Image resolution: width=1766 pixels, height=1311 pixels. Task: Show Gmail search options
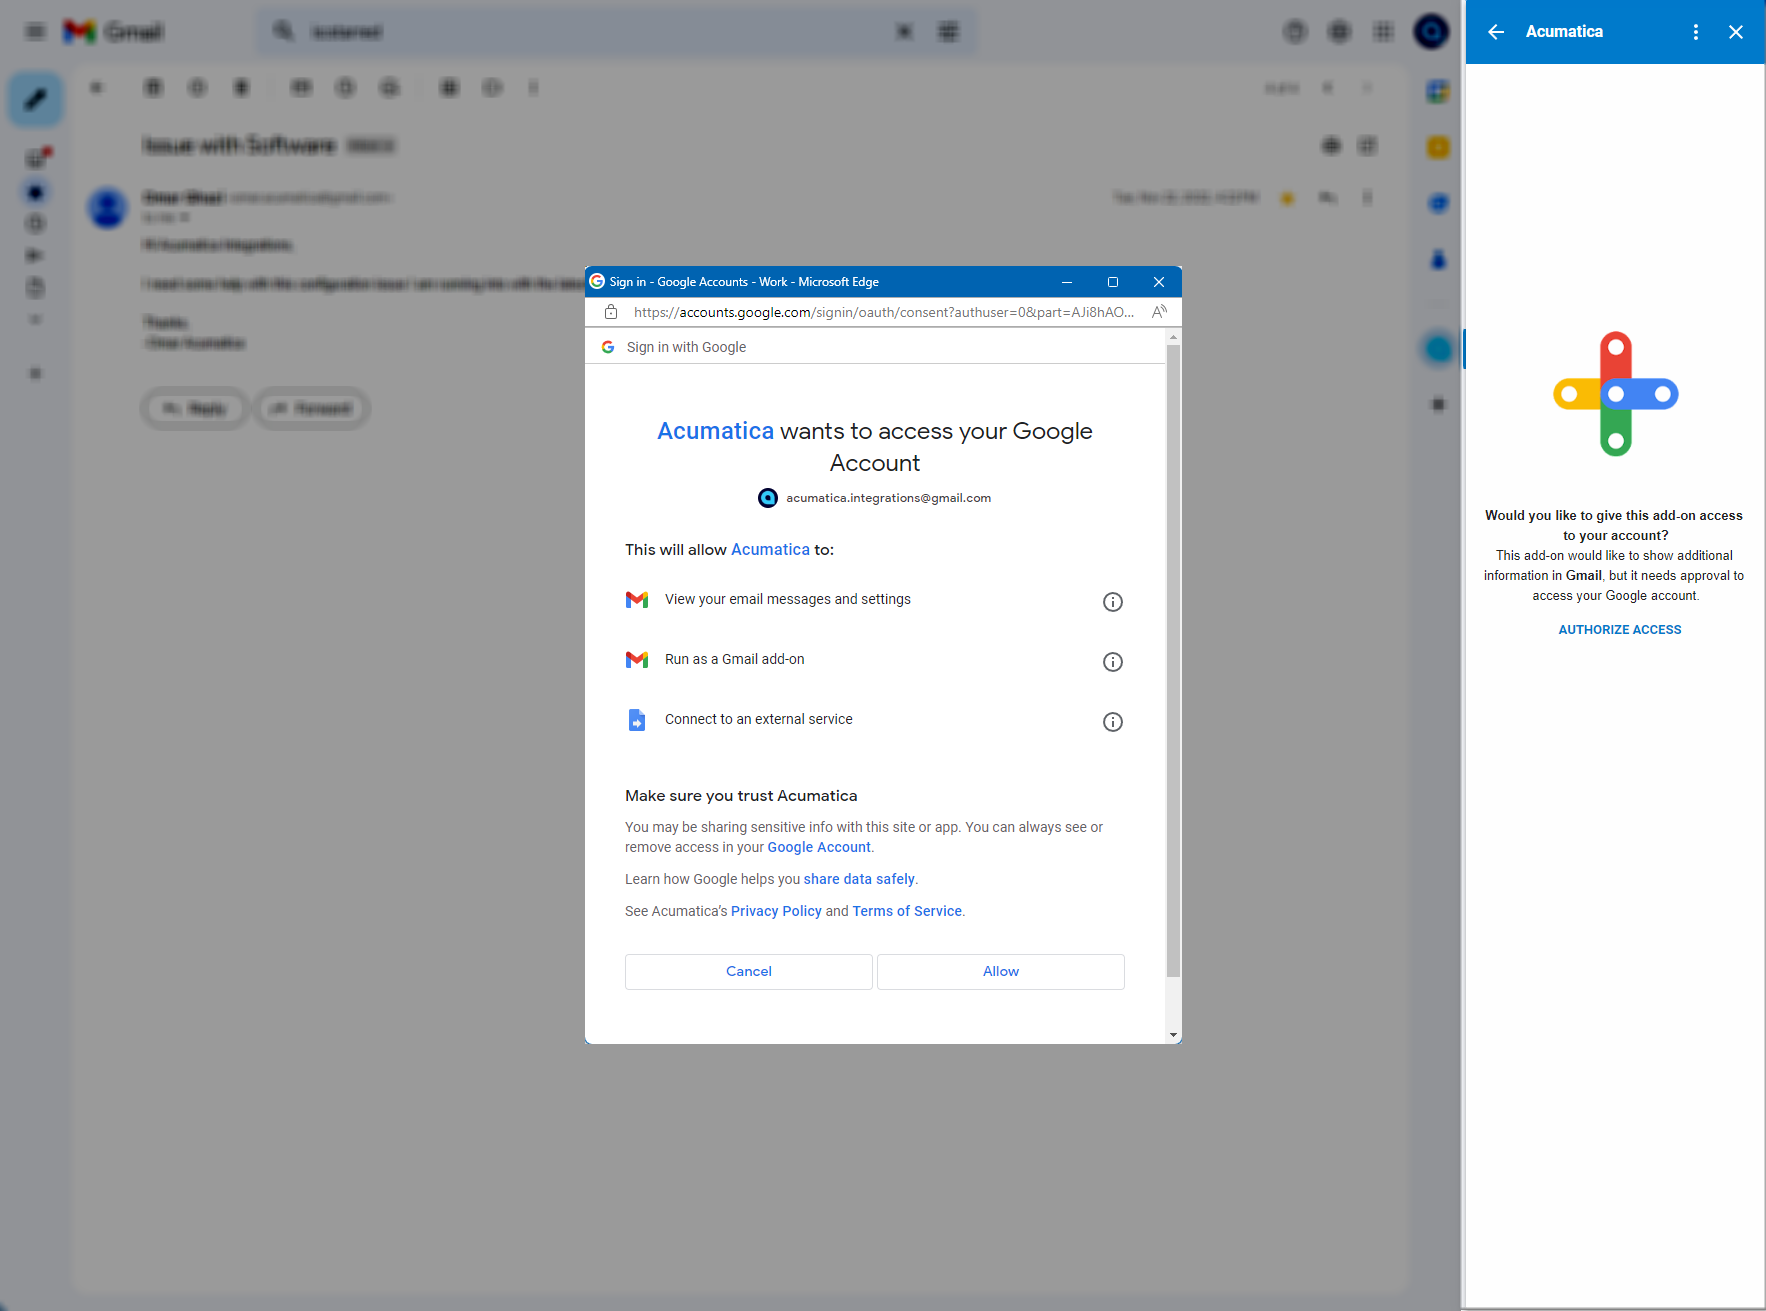click(x=948, y=32)
